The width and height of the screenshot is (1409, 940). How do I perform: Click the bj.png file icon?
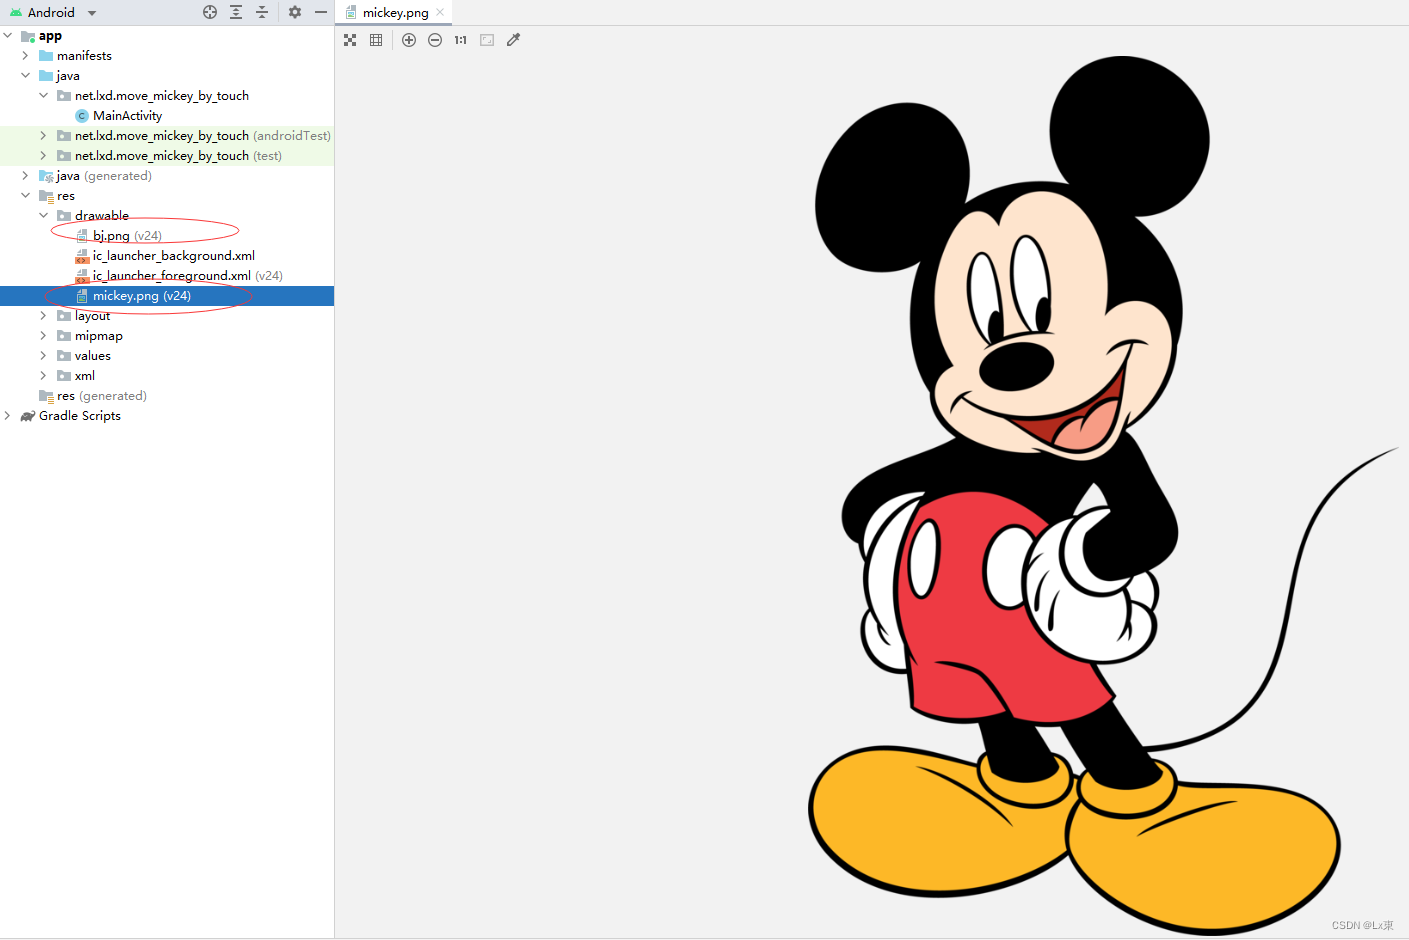[82, 236]
